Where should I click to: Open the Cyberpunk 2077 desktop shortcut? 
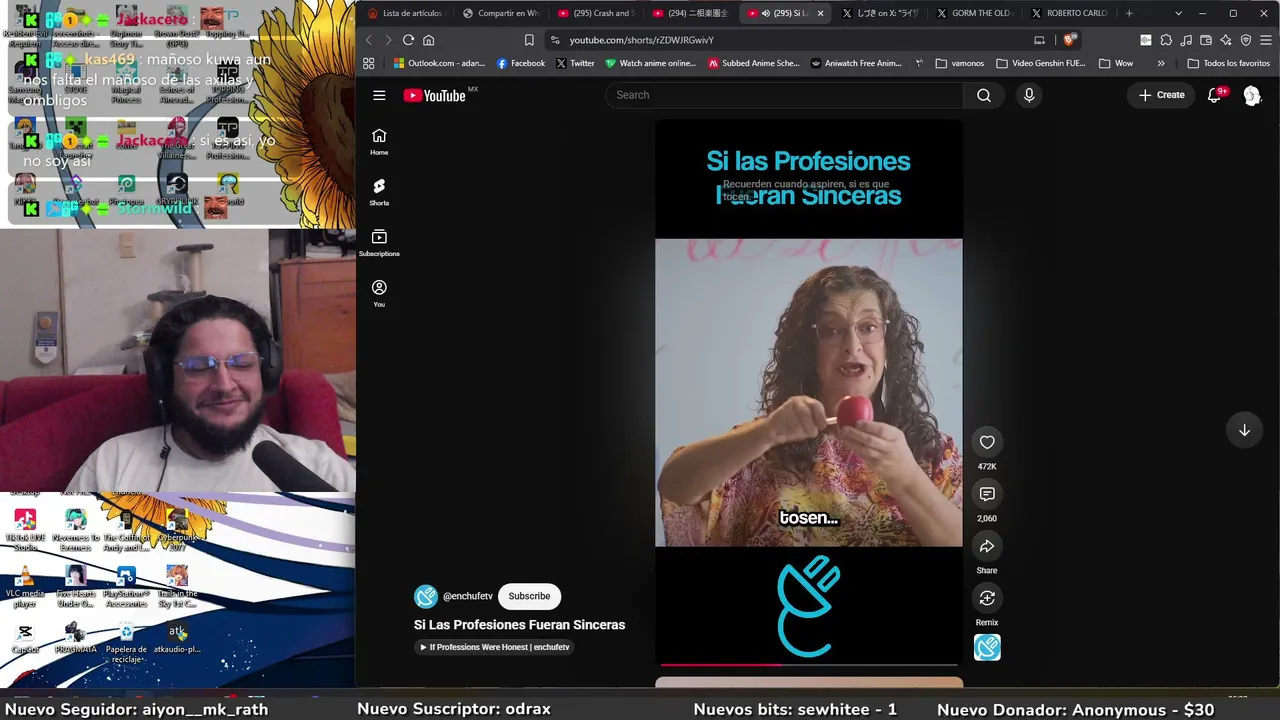pos(177,530)
